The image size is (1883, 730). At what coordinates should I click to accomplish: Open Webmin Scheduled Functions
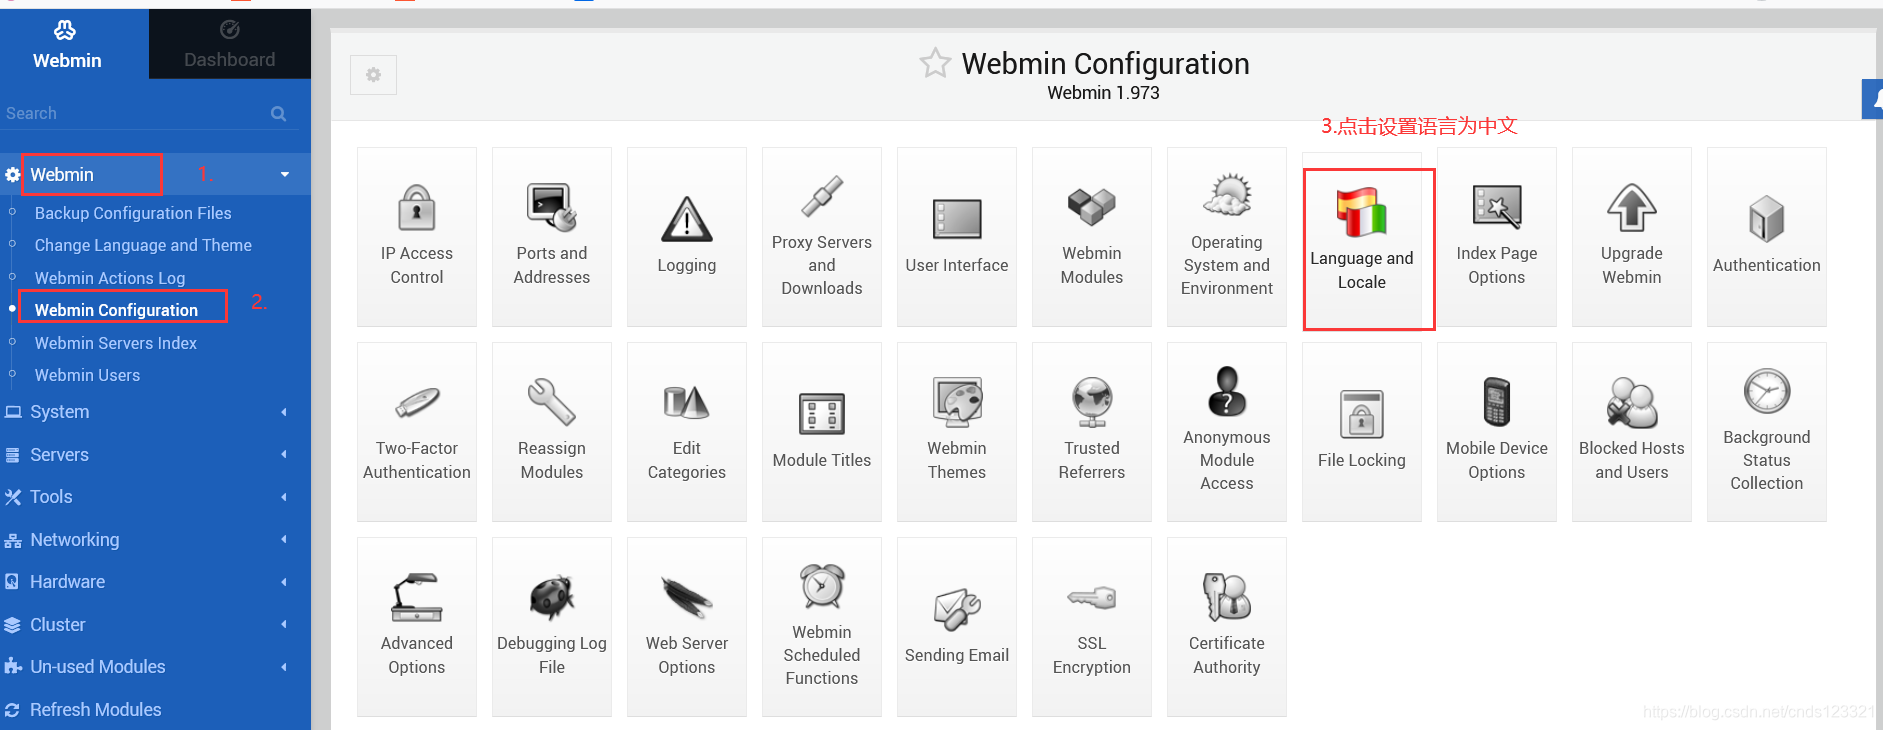point(822,627)
